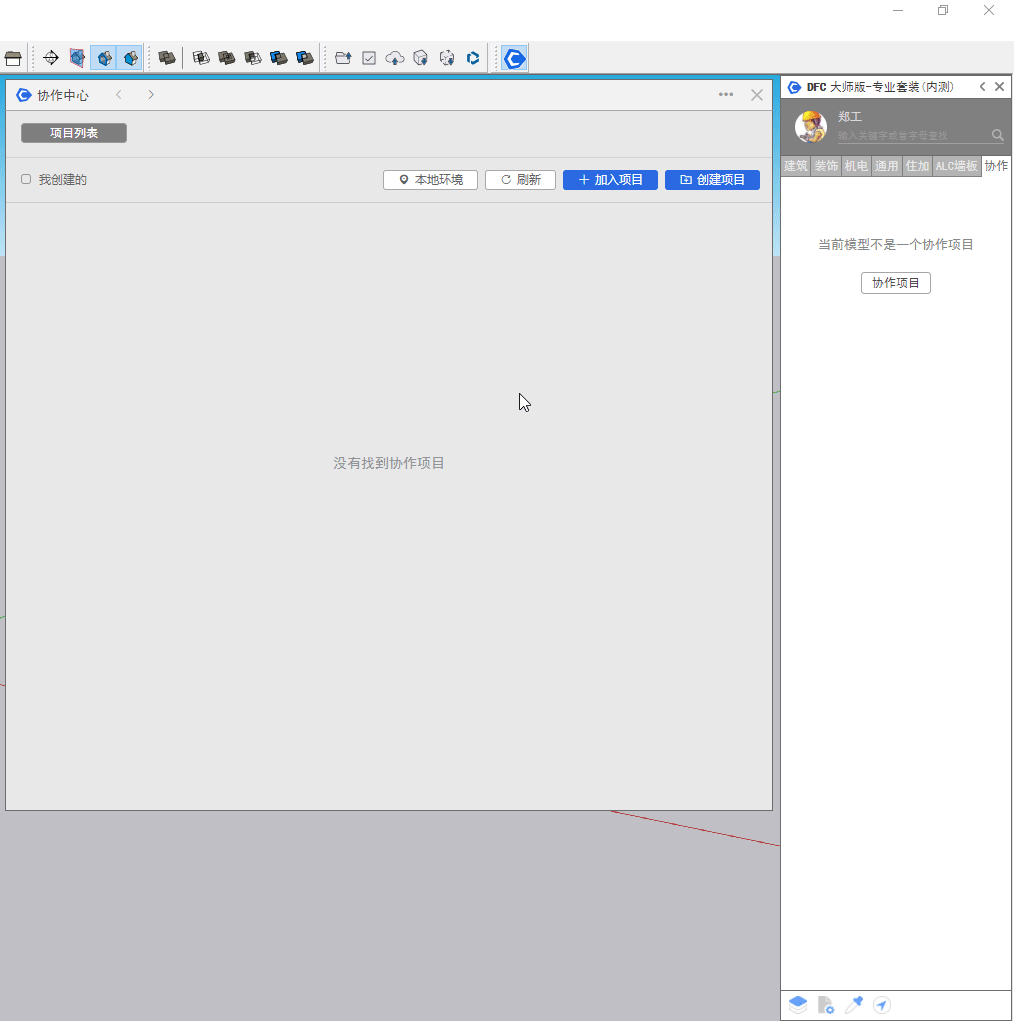Click the orbit target toolbar icon
This screenshot has height=1021, width=1014.
pos(51,58)
